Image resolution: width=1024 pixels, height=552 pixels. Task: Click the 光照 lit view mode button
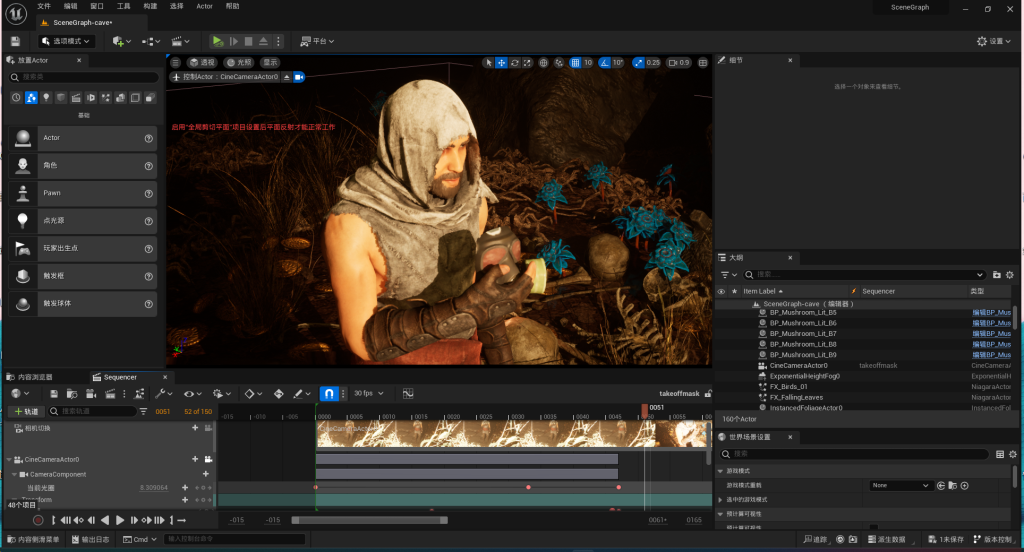[239, 63]
